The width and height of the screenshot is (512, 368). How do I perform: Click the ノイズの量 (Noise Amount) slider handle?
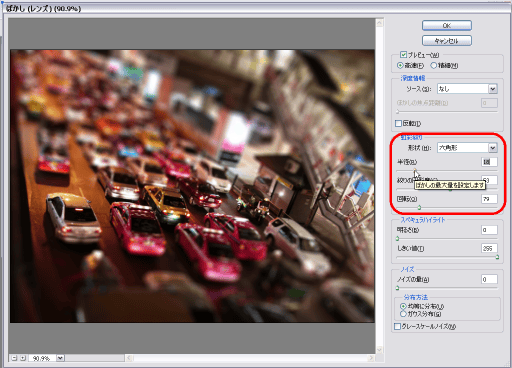click(397, 288)
